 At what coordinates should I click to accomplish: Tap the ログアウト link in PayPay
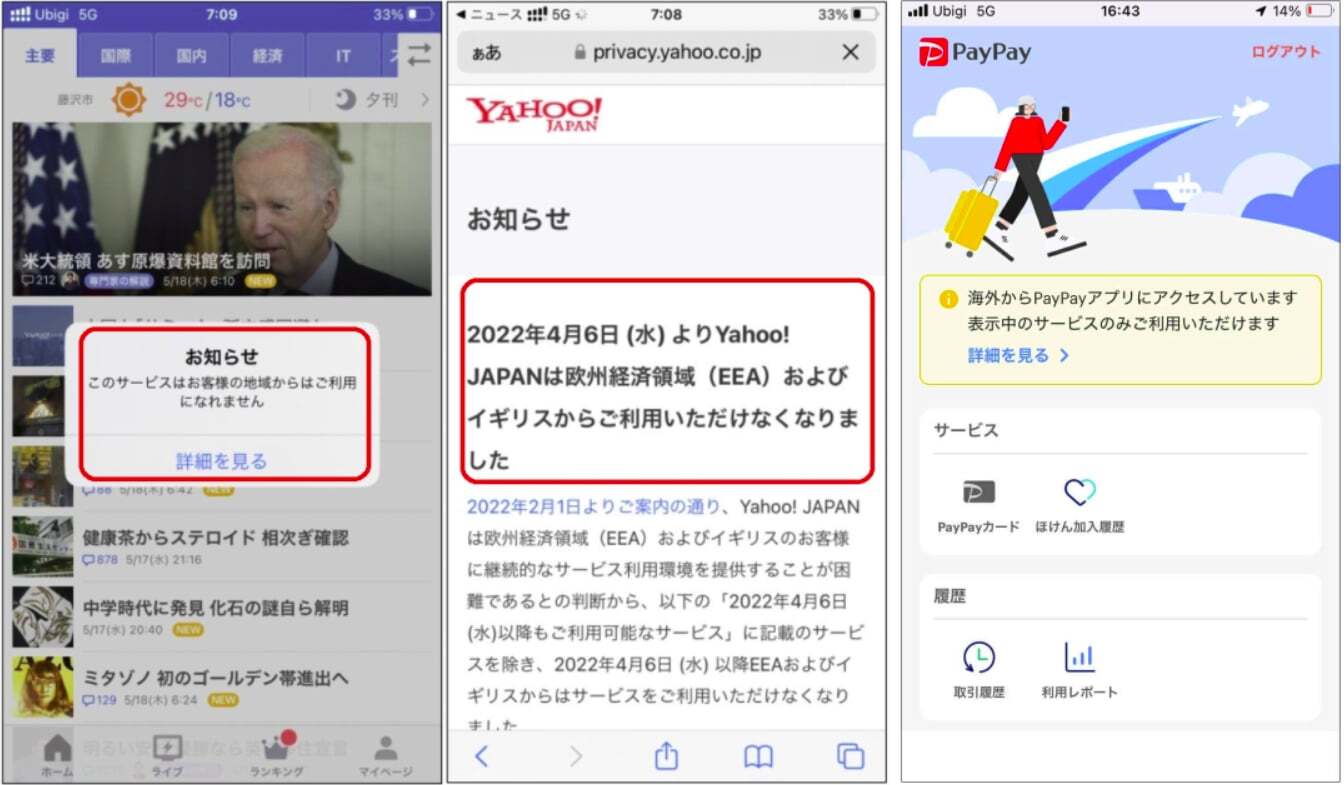click(1286, 52)
